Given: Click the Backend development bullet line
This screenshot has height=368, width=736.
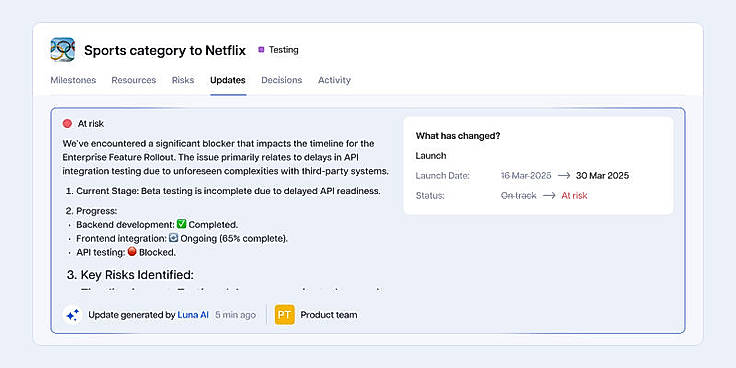Looking at the screenshot, I should tap(153, 224).
